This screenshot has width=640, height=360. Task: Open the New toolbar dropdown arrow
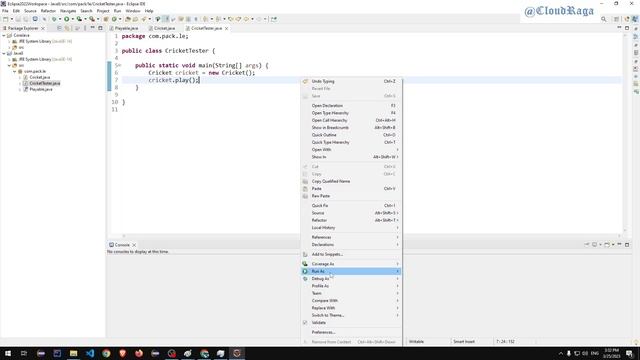[x=11, y=19]
